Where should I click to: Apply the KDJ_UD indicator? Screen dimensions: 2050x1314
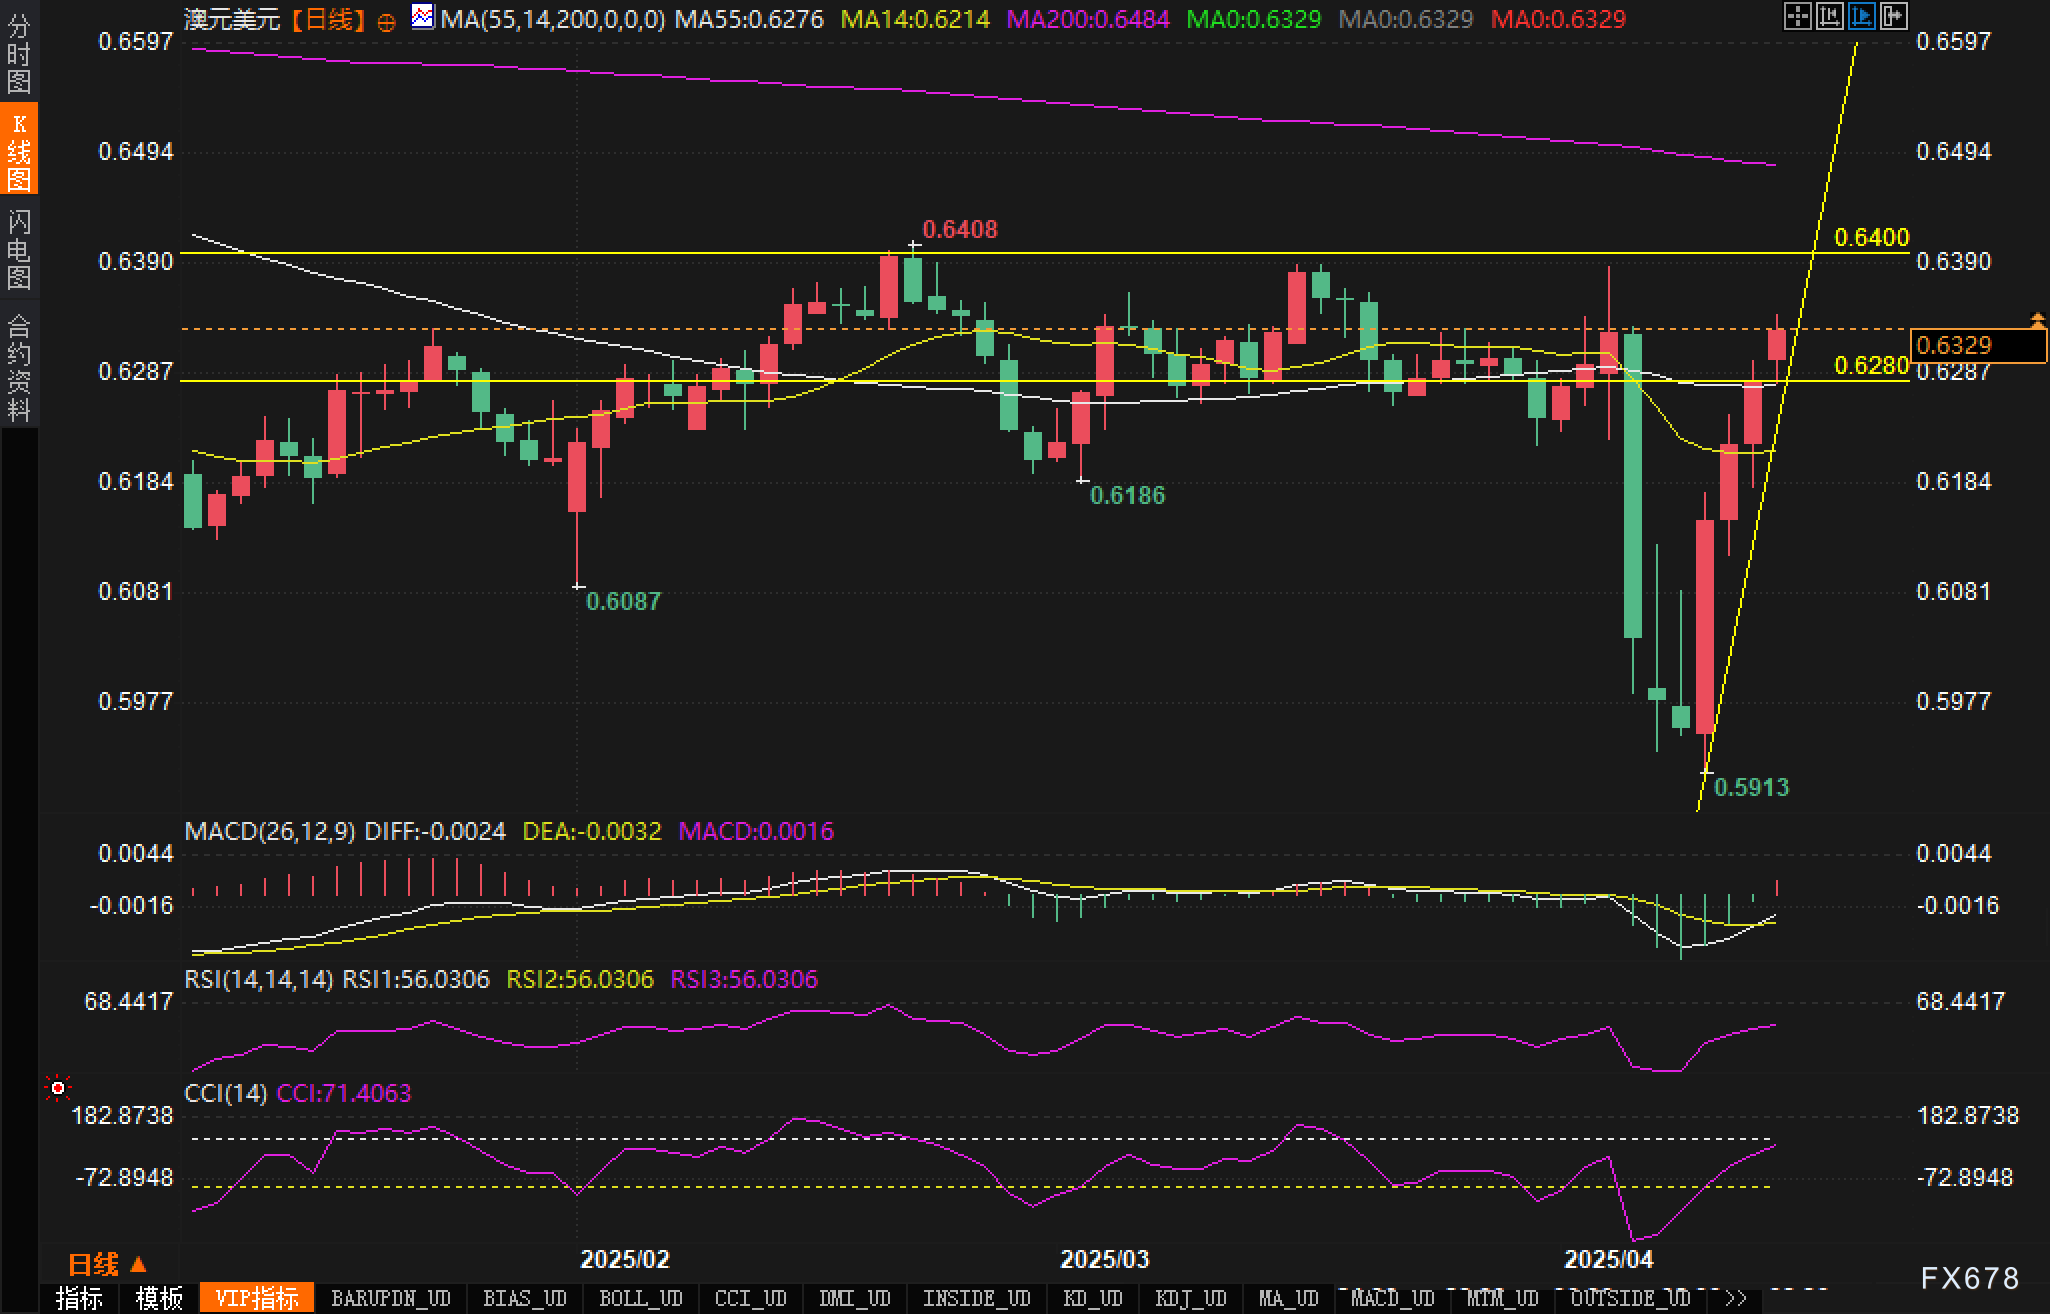point(1190,1298)
